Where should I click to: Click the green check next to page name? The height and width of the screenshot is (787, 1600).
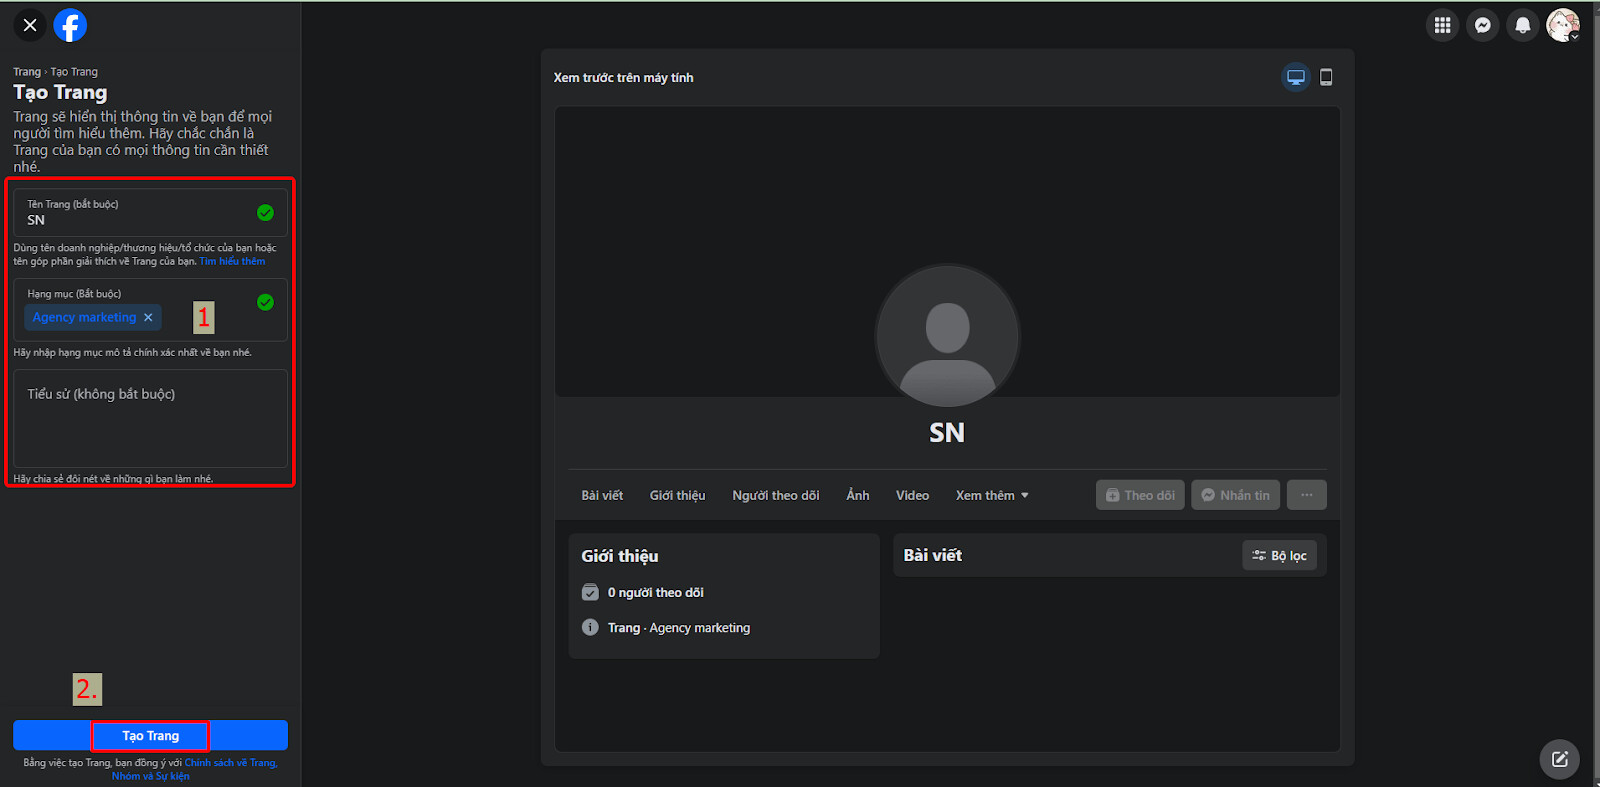(x=265, y=212)
